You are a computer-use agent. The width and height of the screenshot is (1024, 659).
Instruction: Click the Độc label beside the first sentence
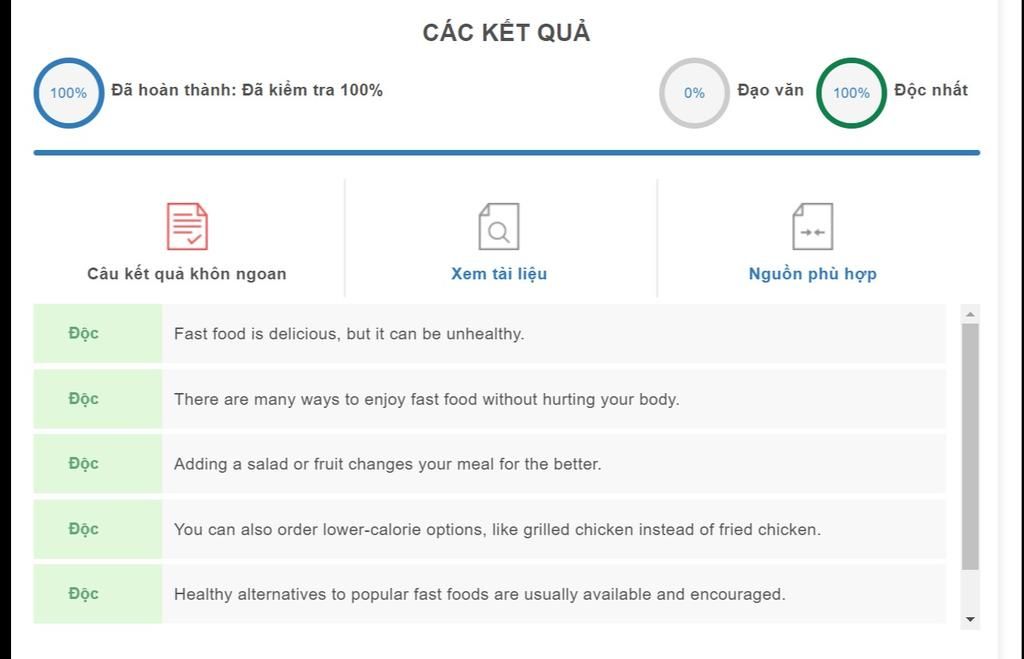click(84, 333)
